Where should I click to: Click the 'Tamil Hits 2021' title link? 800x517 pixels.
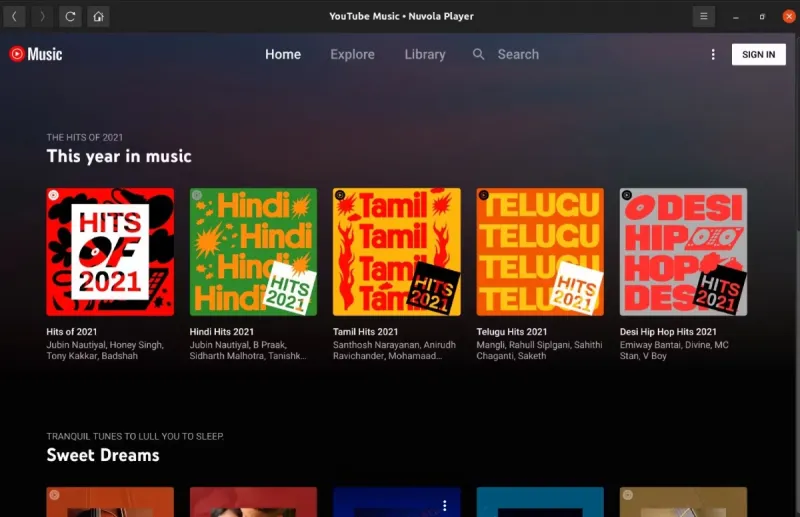pyautogui.click(x=365, y=332)
